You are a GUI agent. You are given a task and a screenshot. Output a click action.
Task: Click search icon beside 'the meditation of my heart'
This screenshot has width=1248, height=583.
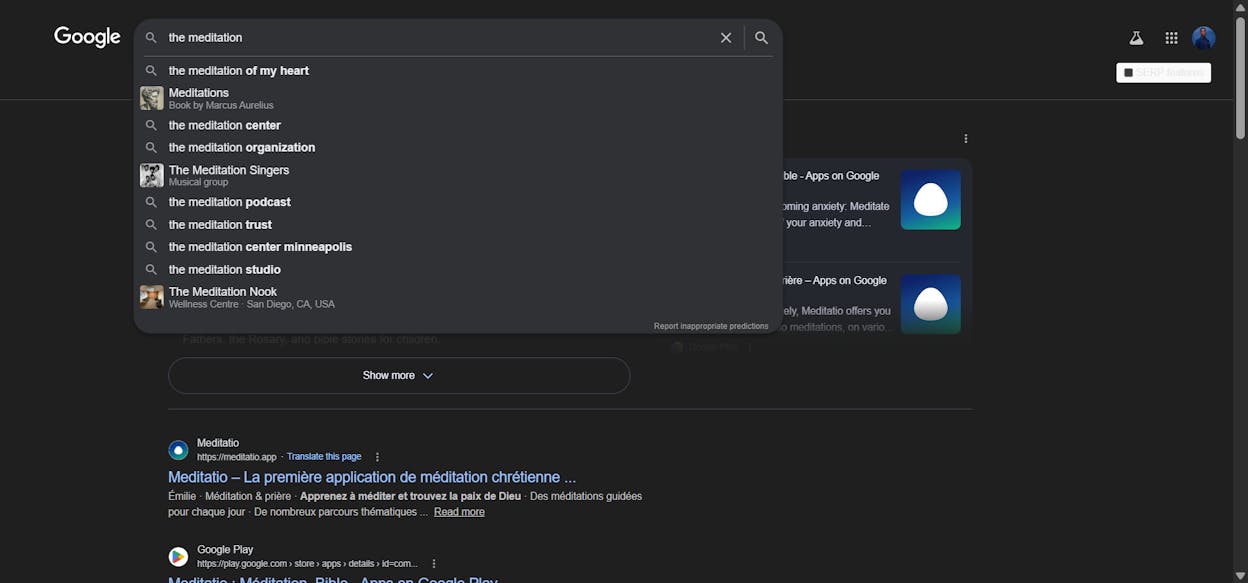pyautogui.click(x=152, y=71)
